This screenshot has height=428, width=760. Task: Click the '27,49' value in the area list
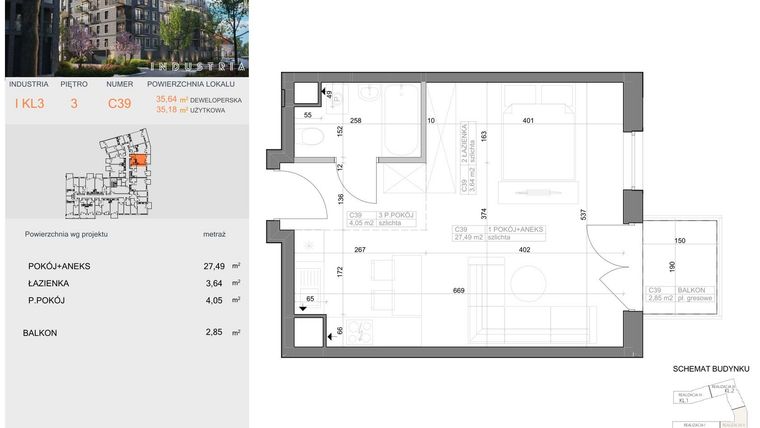click(x=214, y=266)
